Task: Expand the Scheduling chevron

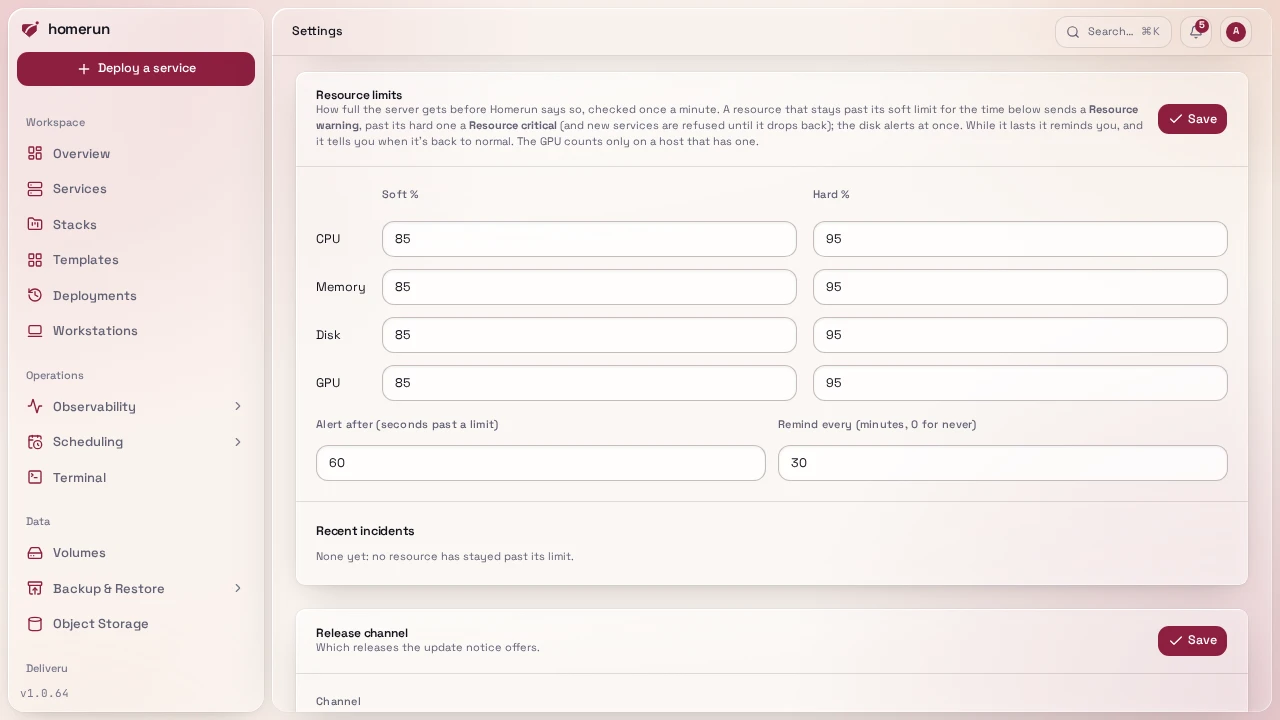Action: point(238,442)
